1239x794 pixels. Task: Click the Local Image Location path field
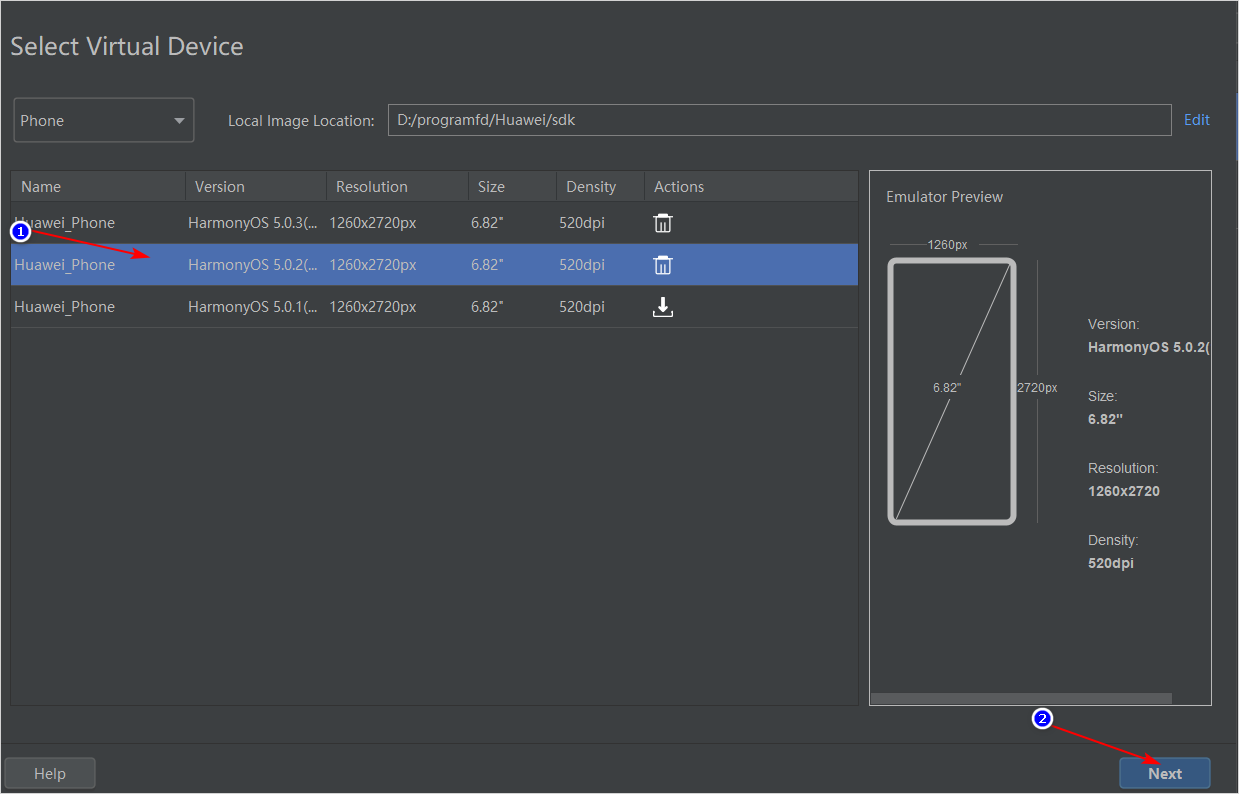779,120
